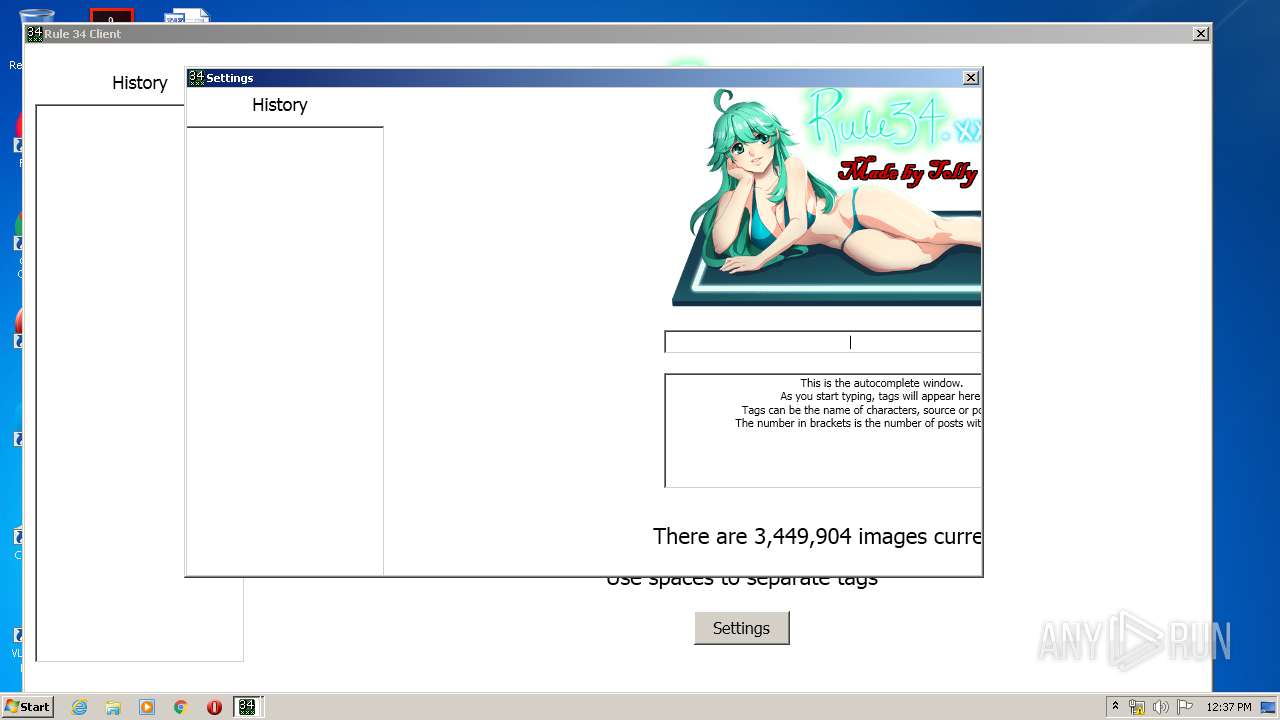The height and width of the screenshot is (720, 1280).
Task: Click the Show Desktop button
Action: pos(1270,707)
